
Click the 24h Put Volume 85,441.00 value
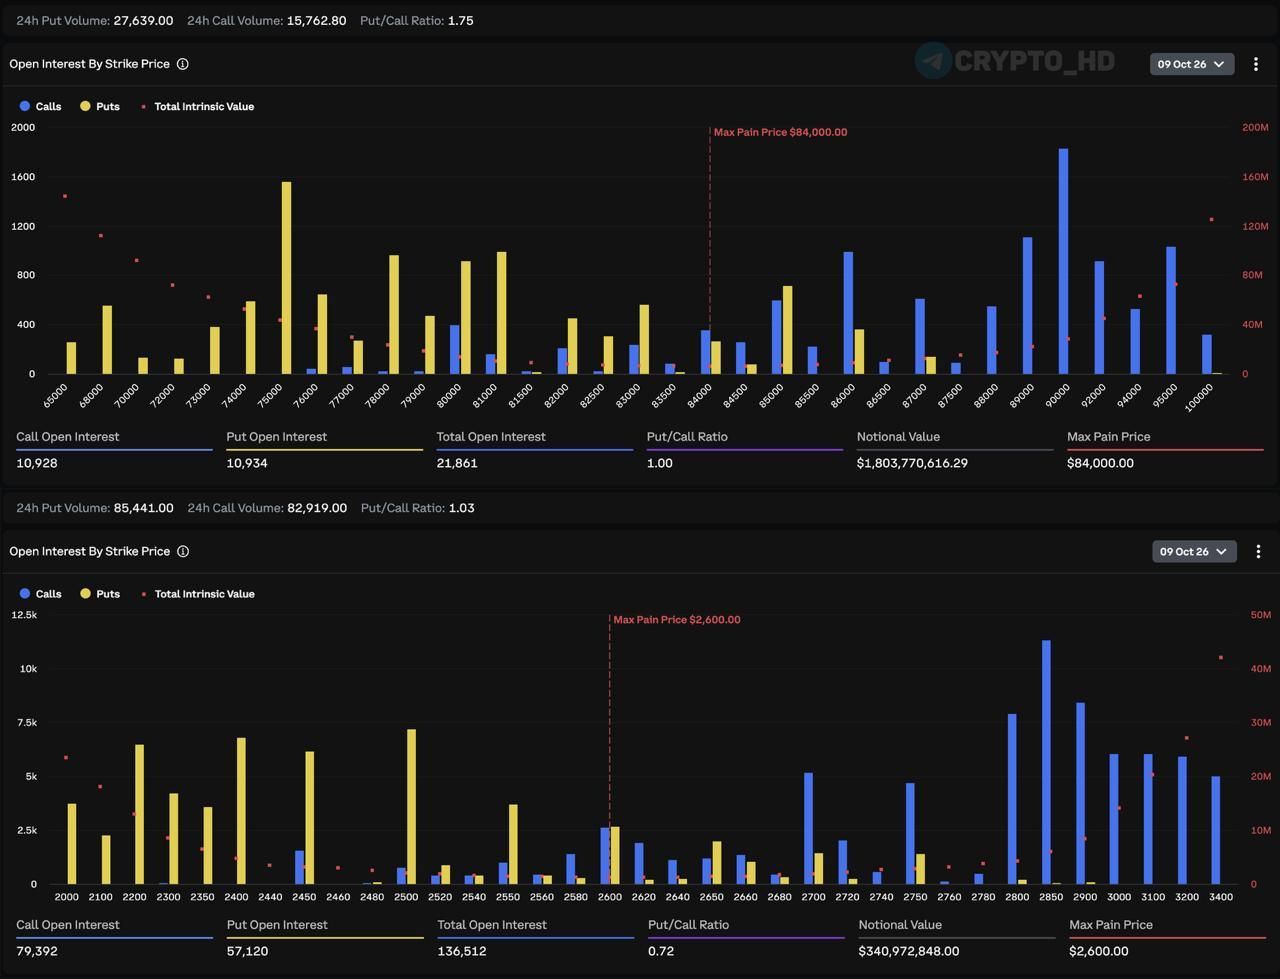143,508
